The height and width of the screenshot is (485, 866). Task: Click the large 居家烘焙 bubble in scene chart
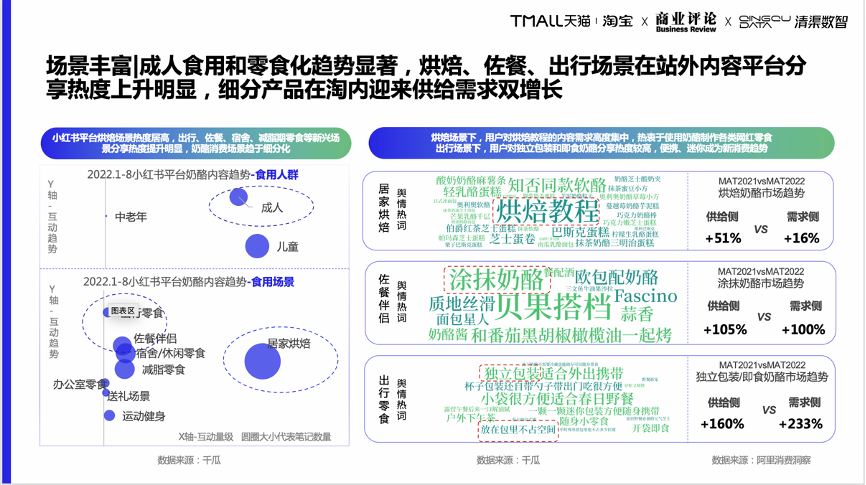click(262, 361)
